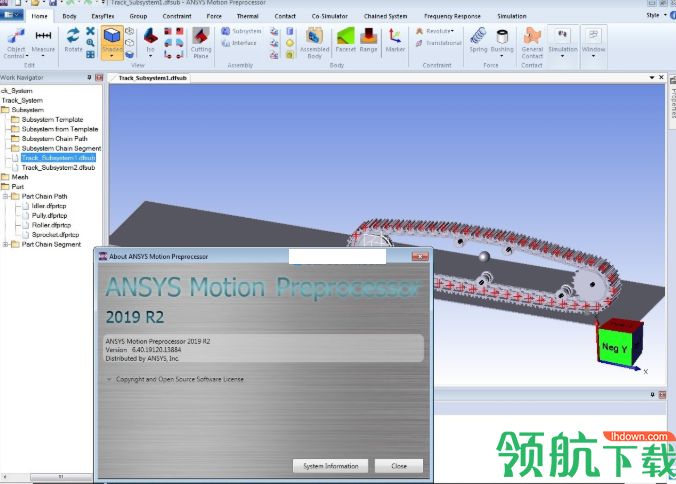Open the Cutting Plane tool
Screen dimensions: 676x484
click(x=201, y=43)
